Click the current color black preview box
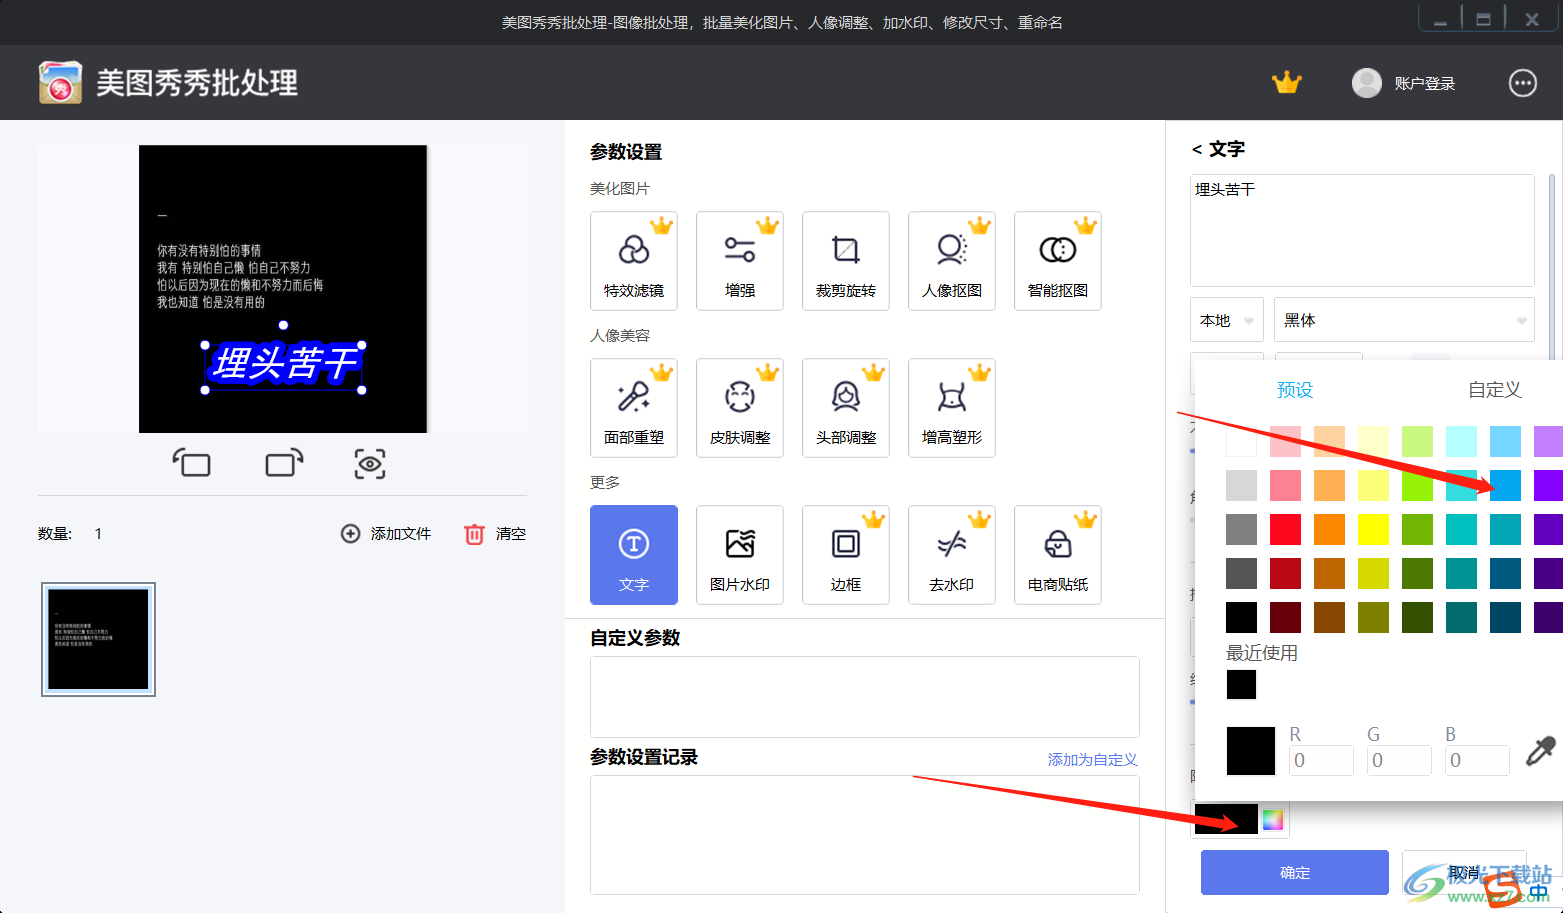Viewport: 1563px width, 913px height. tap(1251, 751)
